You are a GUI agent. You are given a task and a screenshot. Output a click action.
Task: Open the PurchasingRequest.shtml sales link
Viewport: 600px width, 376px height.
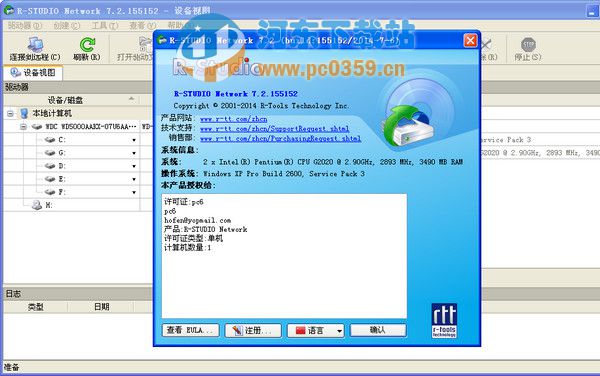pyautogui.click(x=280, y=138)
